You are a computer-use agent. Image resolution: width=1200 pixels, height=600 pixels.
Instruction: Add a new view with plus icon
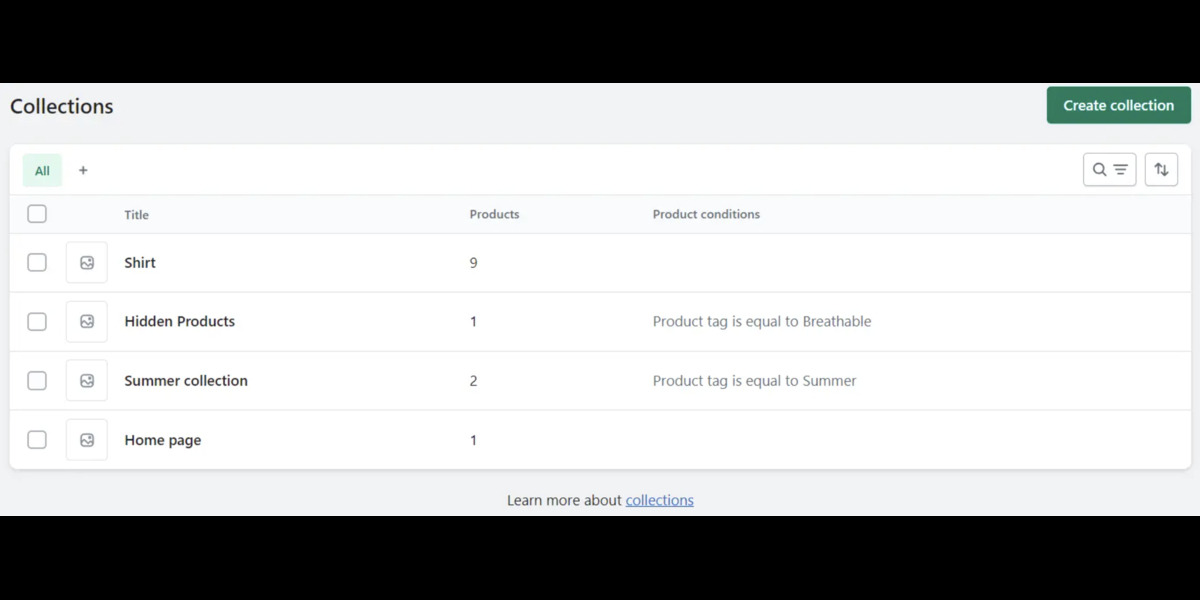coord(83,170)
